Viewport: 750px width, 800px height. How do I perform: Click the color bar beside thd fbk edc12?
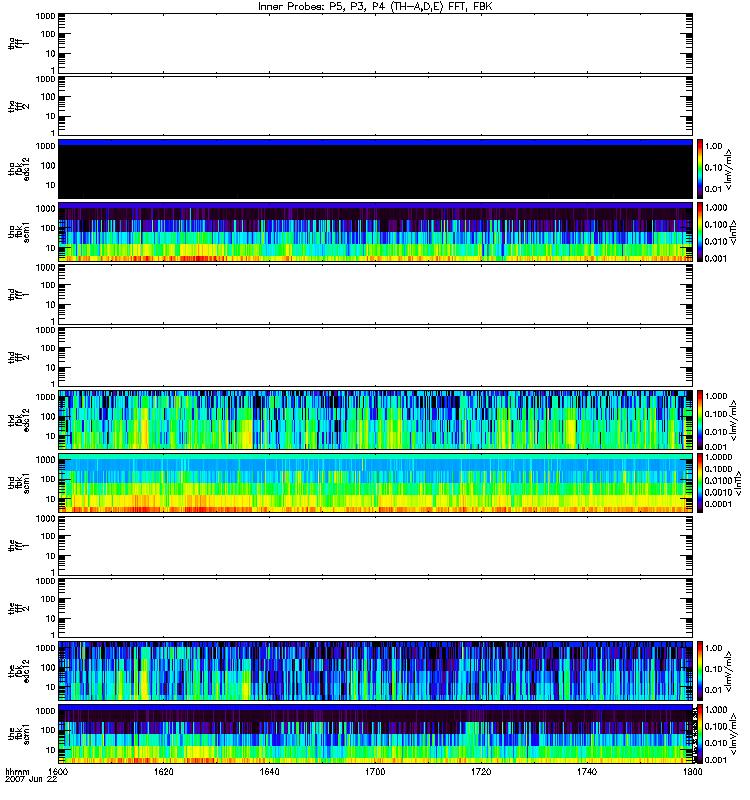pyautogui.click(x=700, y=420)
